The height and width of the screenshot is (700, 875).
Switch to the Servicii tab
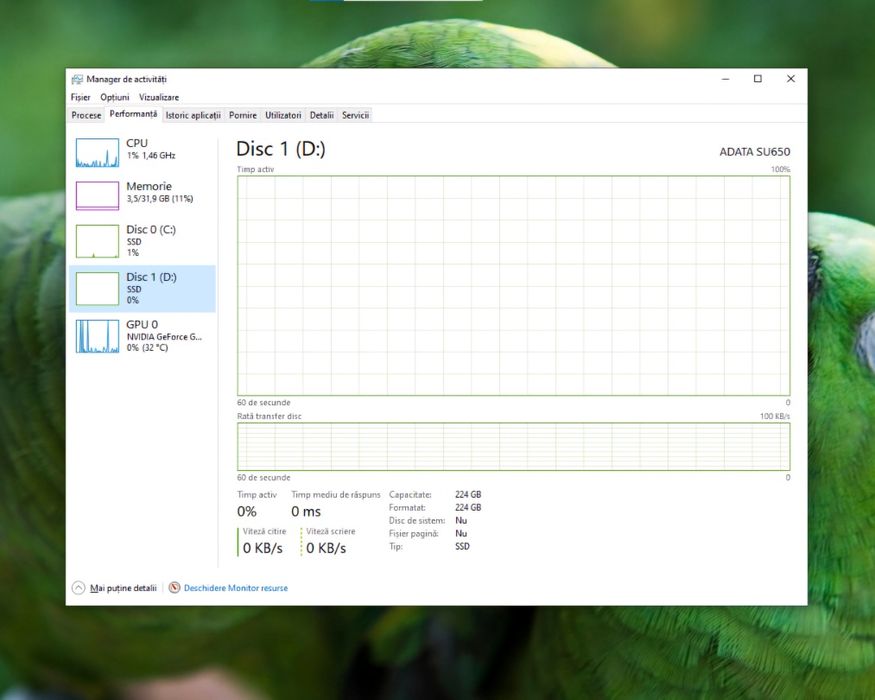coord(355,115)
